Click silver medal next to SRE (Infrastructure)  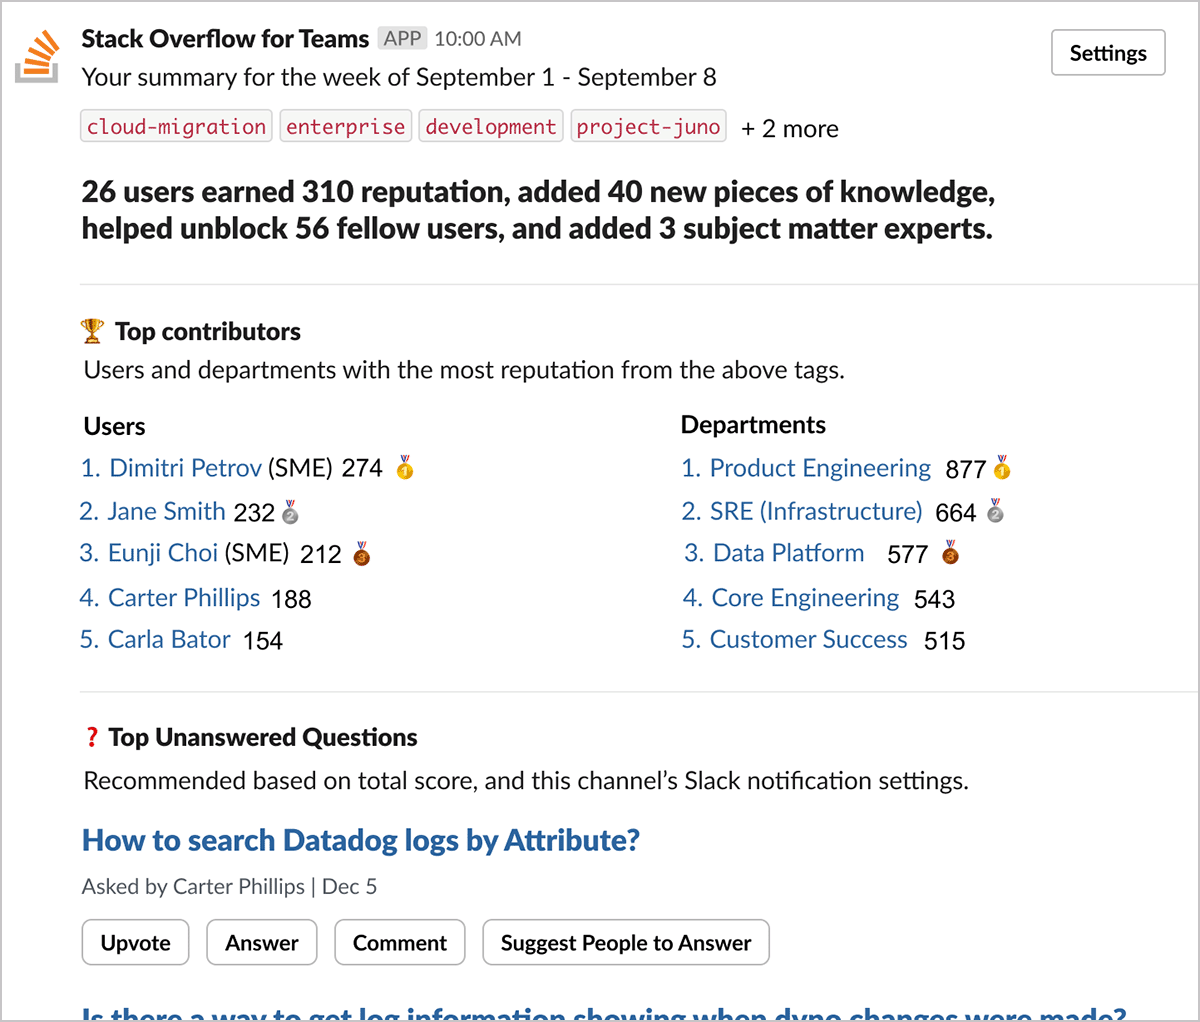coord(995,511)
